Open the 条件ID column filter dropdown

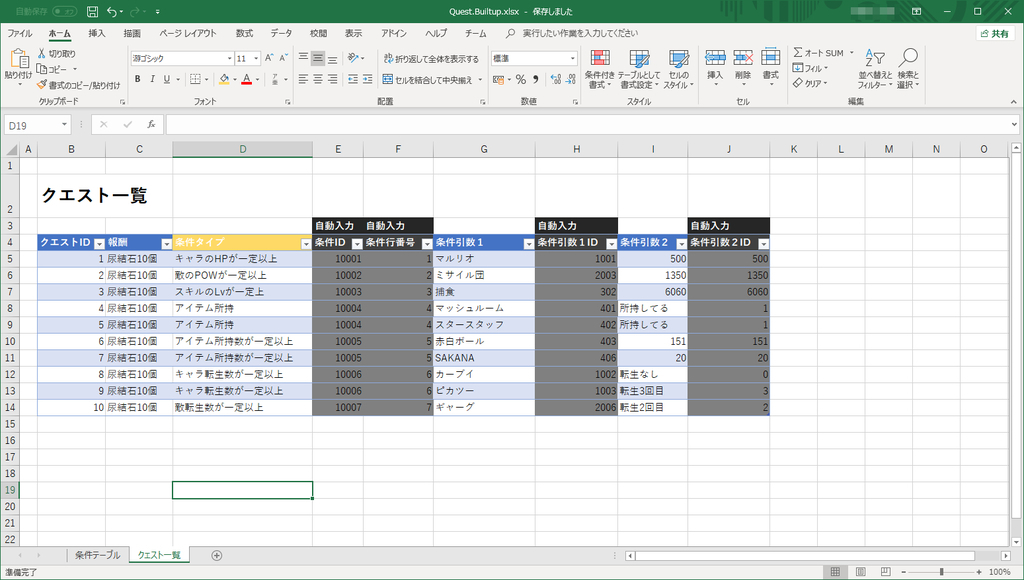357,244
